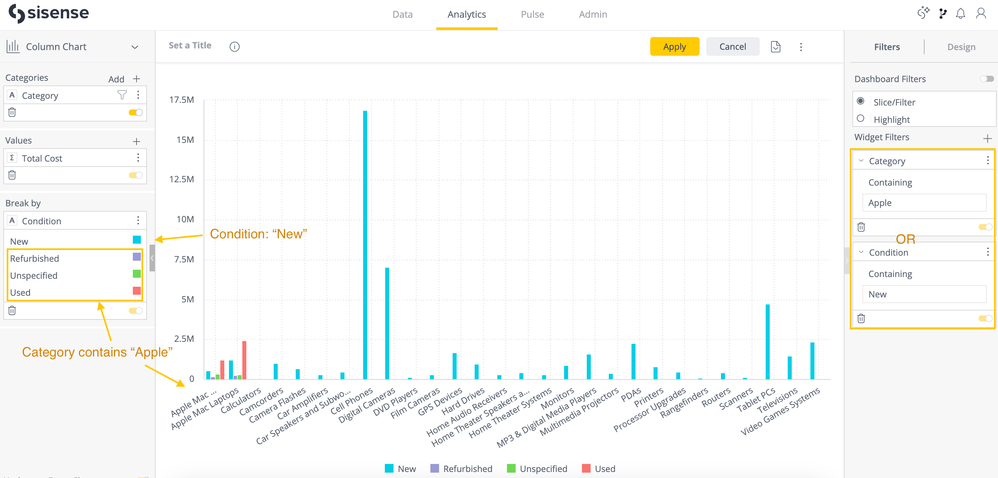The width and height of the screenshot is (998, 478).
Task: Add a new Values field with plus icon
Action: click(x=137, y=141)
